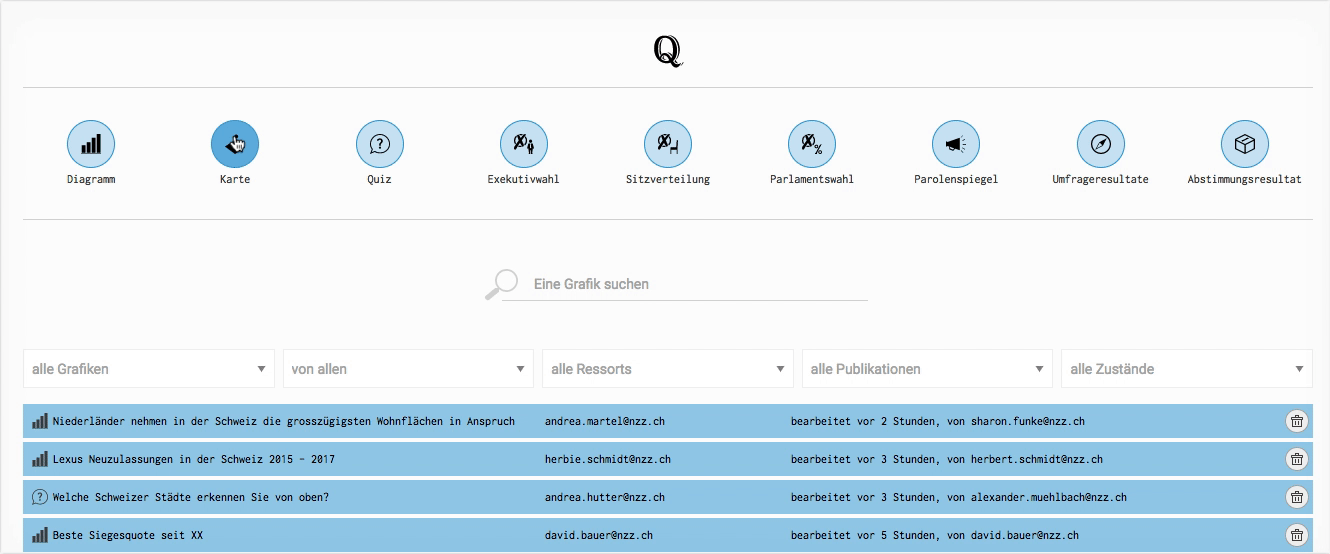The height and width of the screenshot is (554, 1330).
Task: Select the Karte map tool icon
Action: click(x=235, y=144)
